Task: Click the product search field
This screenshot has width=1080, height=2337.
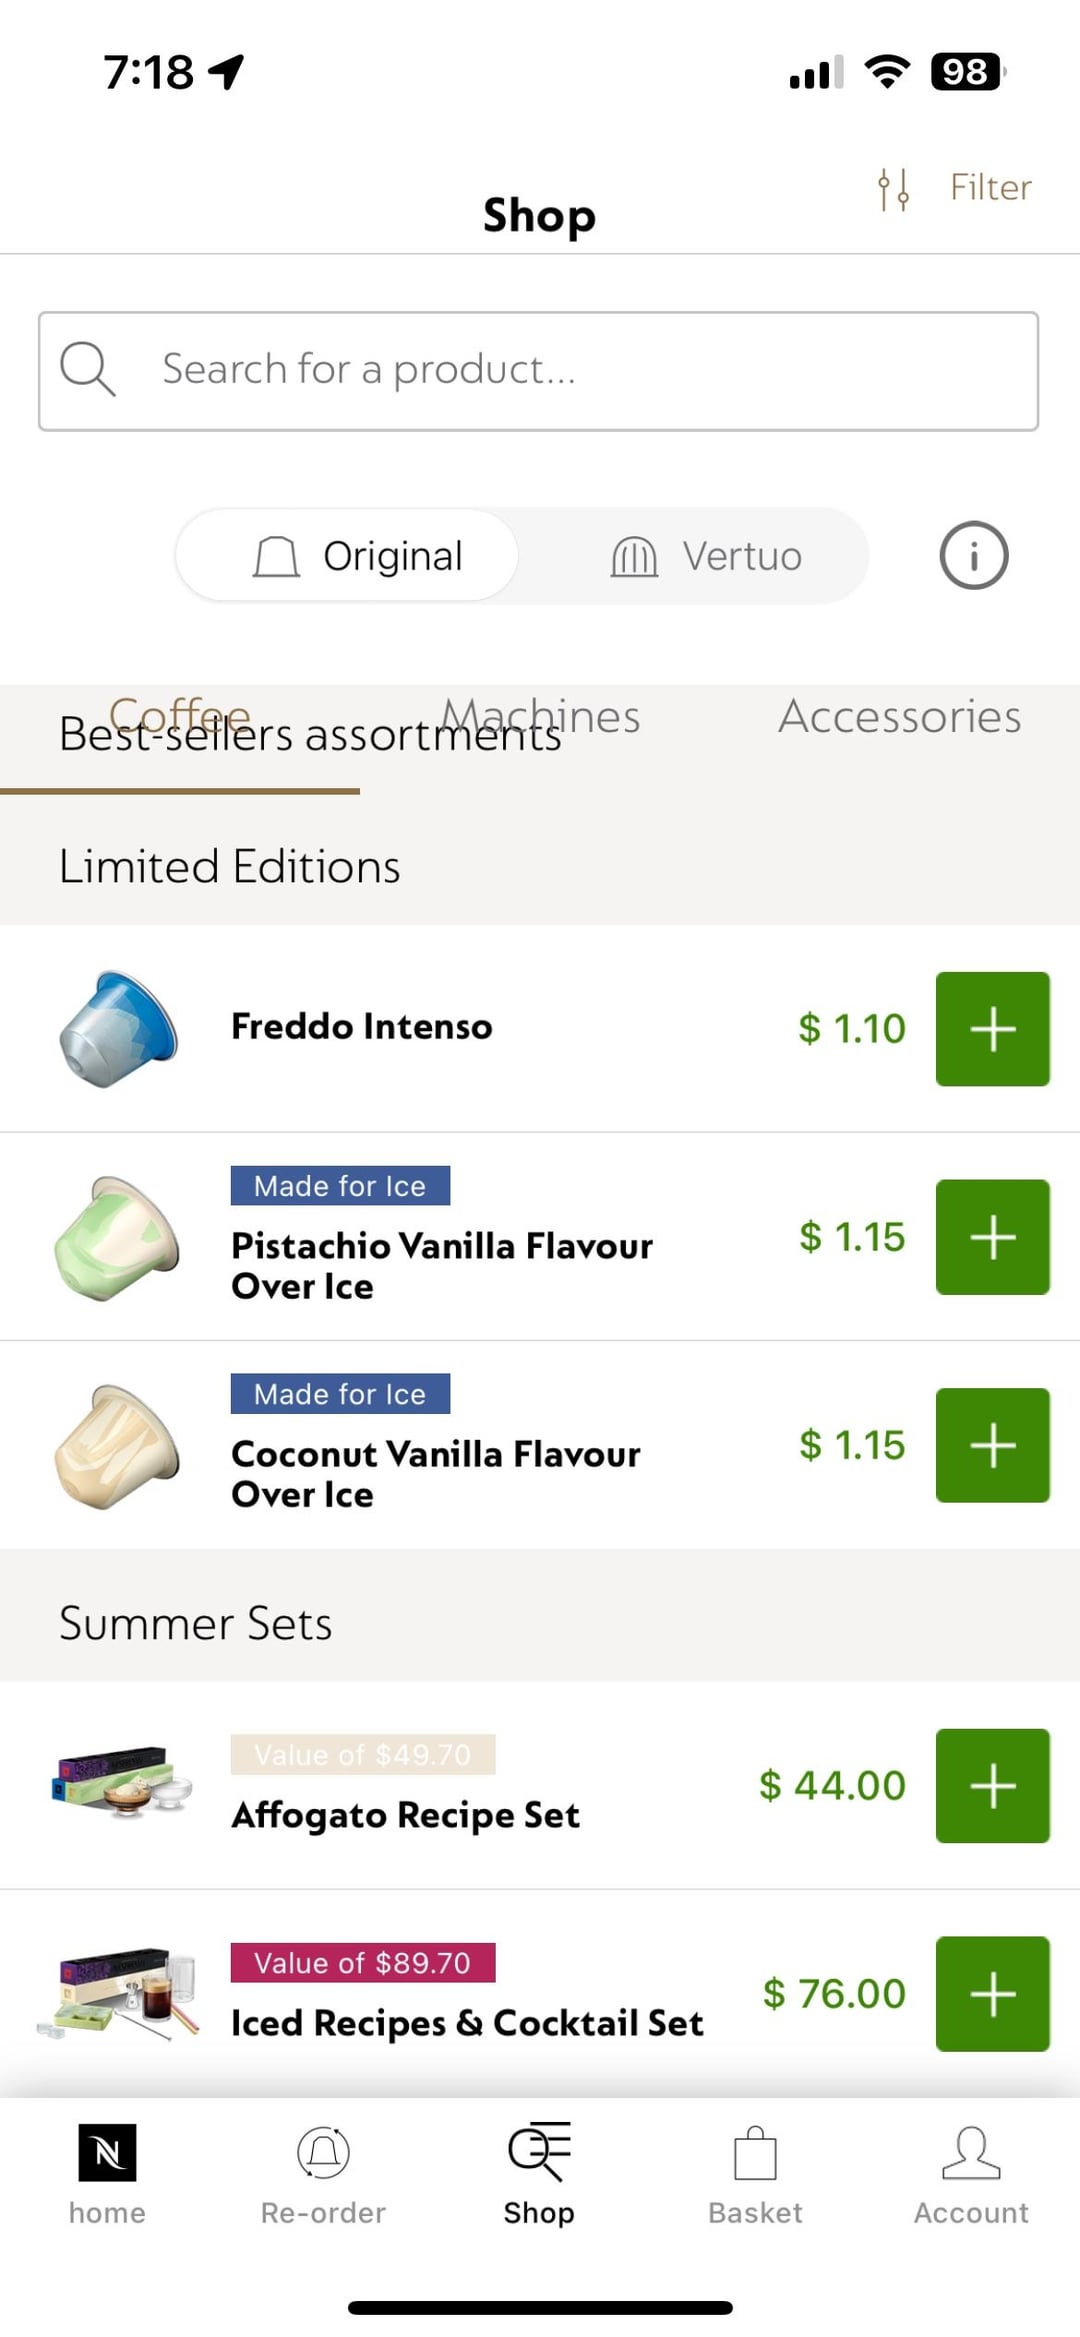Action: tap(538, 371)
